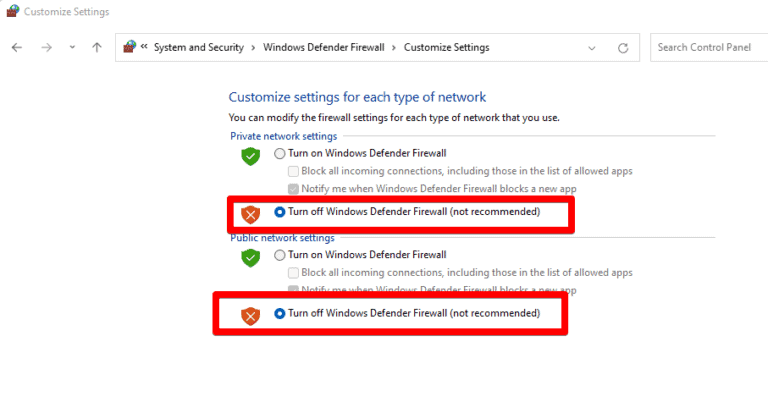Click the green shield under Public network settings
768x402 pixels.
[250, 257]
